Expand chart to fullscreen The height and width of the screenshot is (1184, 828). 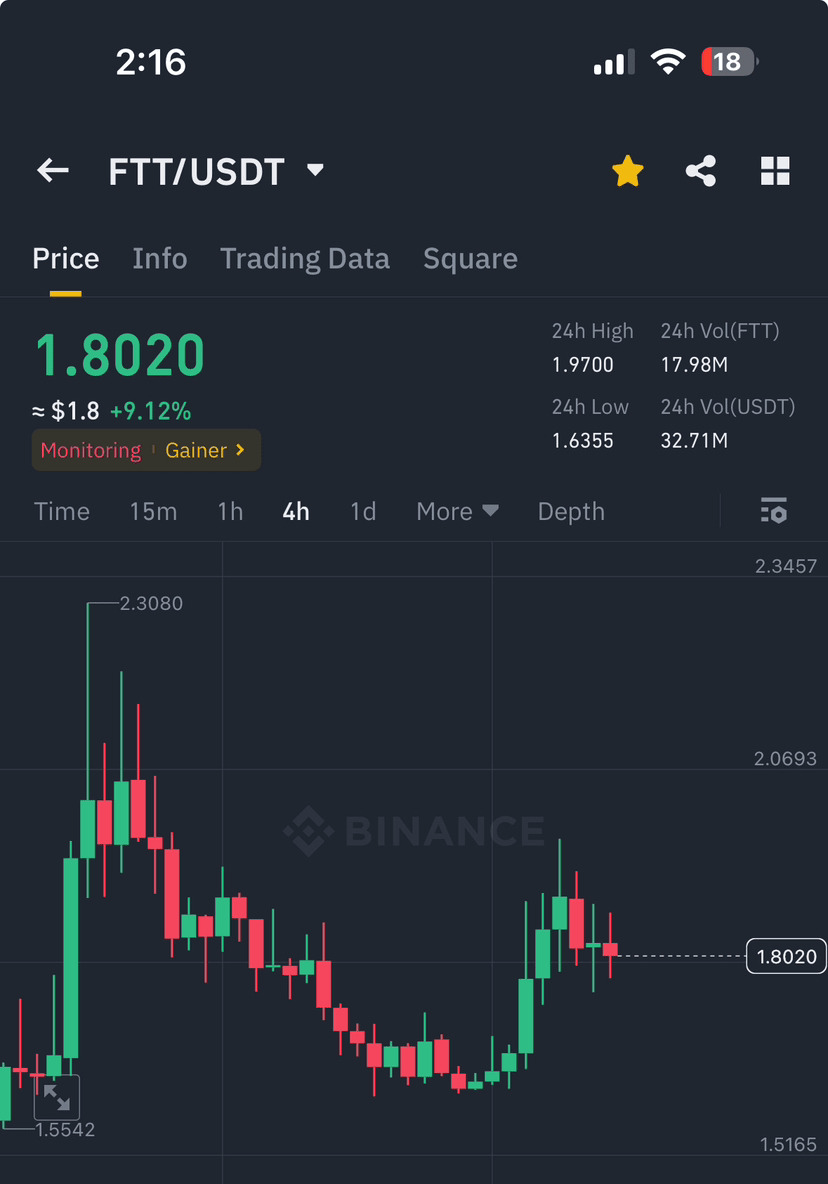(x=57, y=1097)
